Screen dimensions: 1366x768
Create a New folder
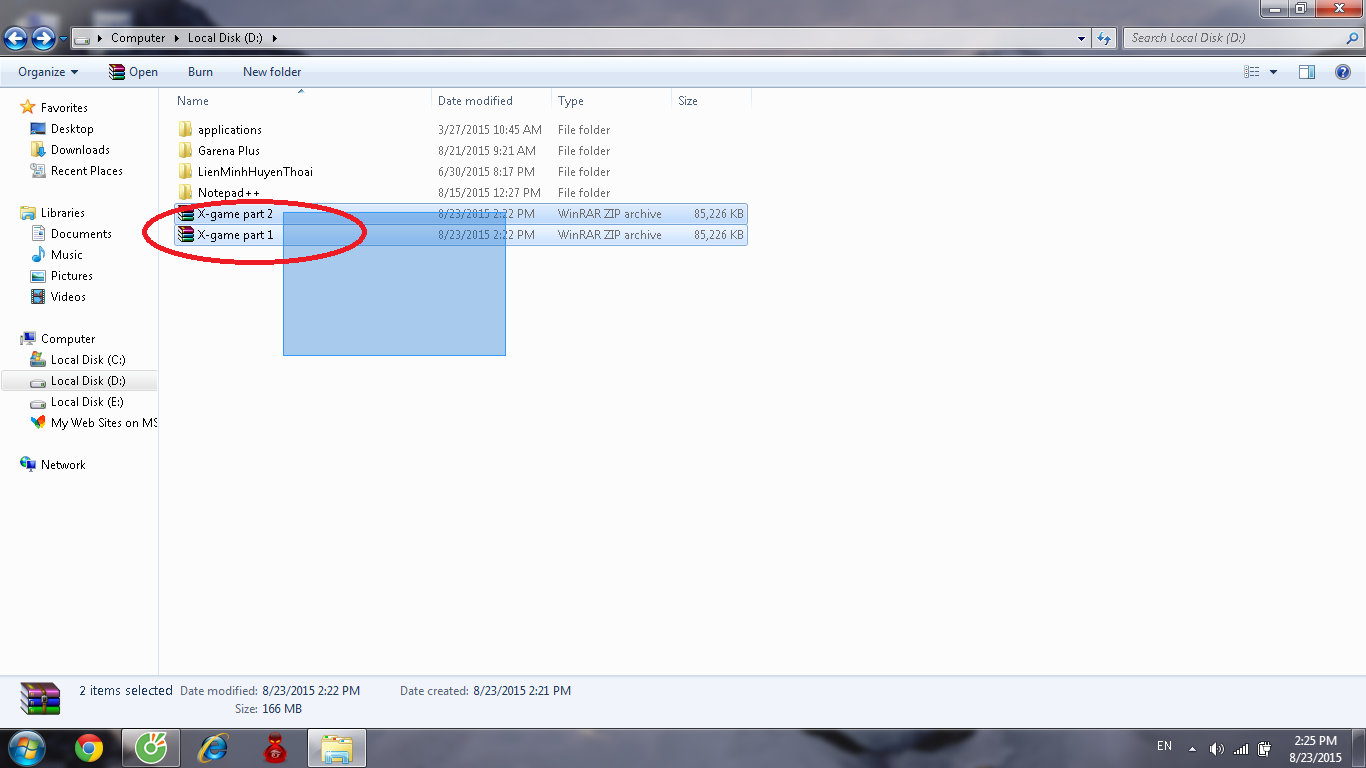(271, 71)
